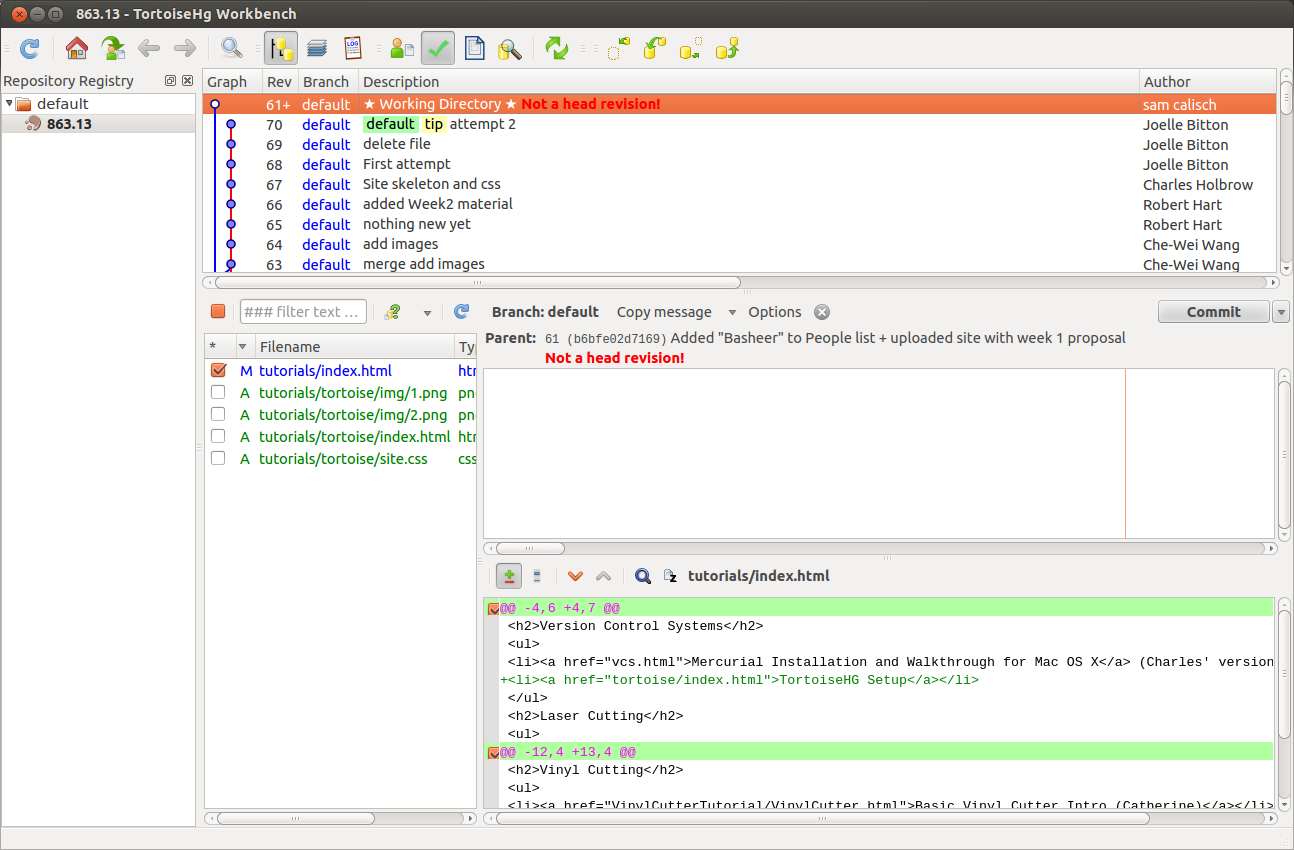
Task: Open the Manifest stacked-layers icon
Action: pyautogui.click(x=317, y=47)
